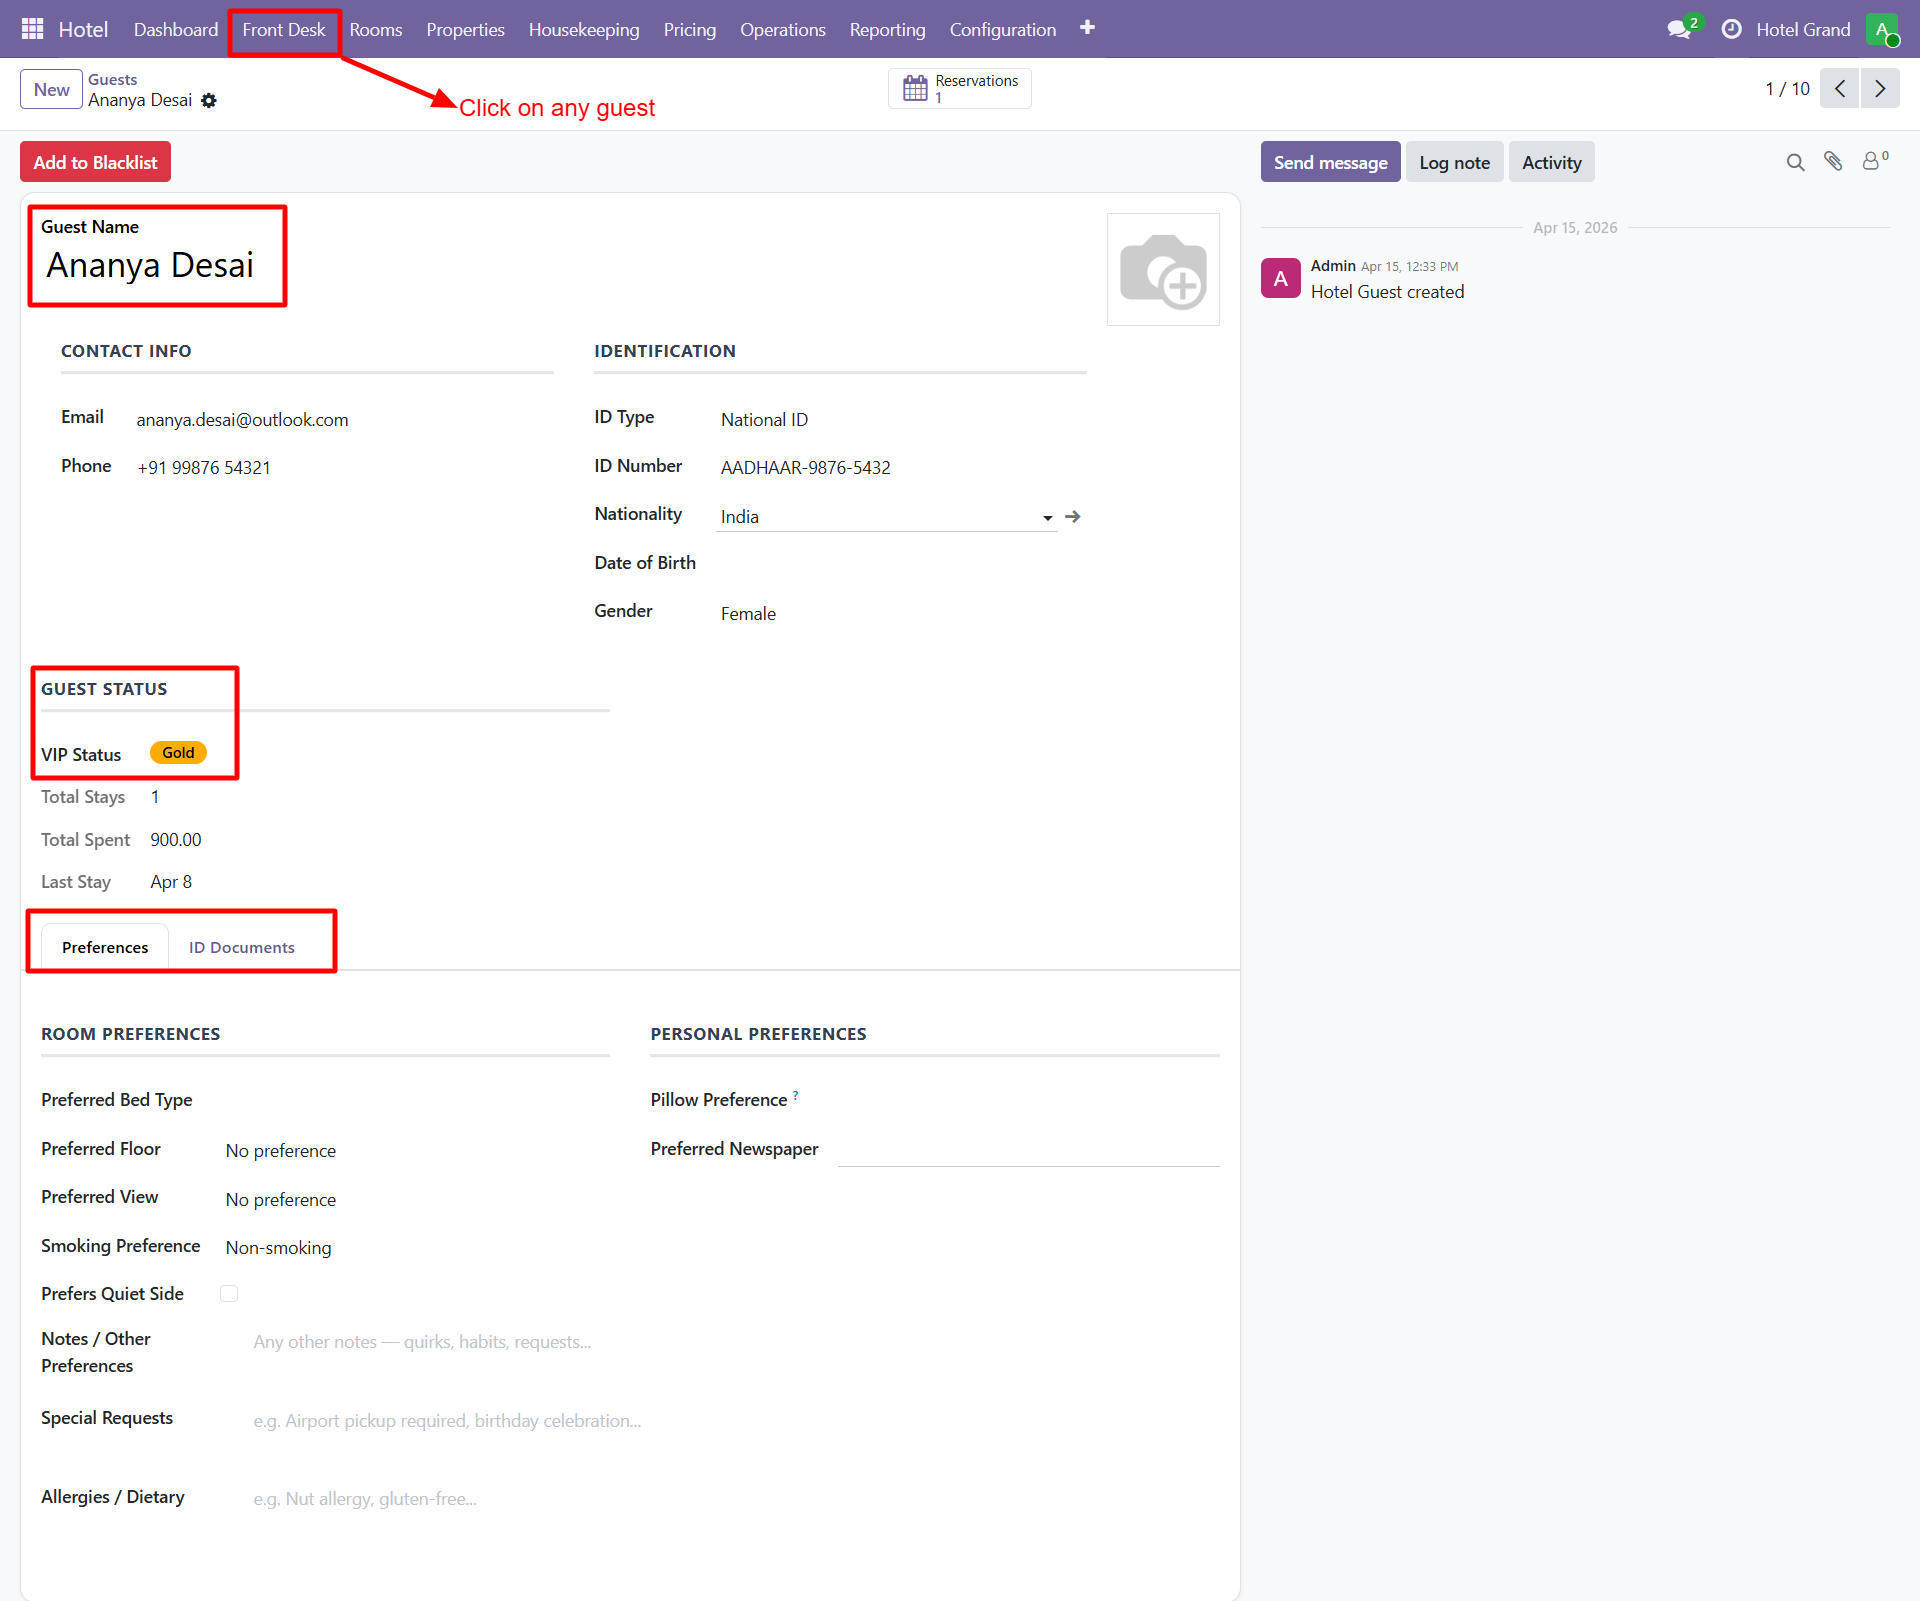The image size is (1920, 1601).
Task: Open Preferred Floor selection field
Action: (x=281, y=1150)
